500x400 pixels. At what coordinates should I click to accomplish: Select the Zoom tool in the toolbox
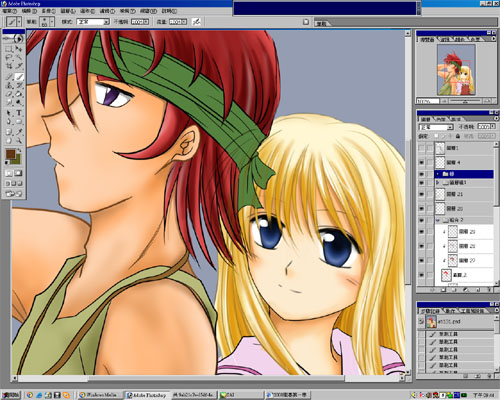coord(18,141)
